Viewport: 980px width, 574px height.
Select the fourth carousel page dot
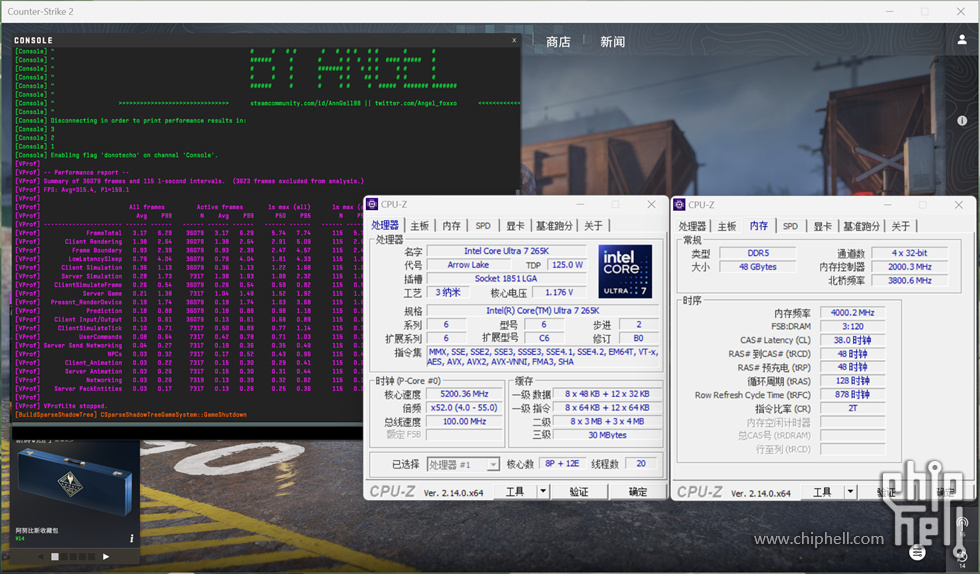pos(81,556)
